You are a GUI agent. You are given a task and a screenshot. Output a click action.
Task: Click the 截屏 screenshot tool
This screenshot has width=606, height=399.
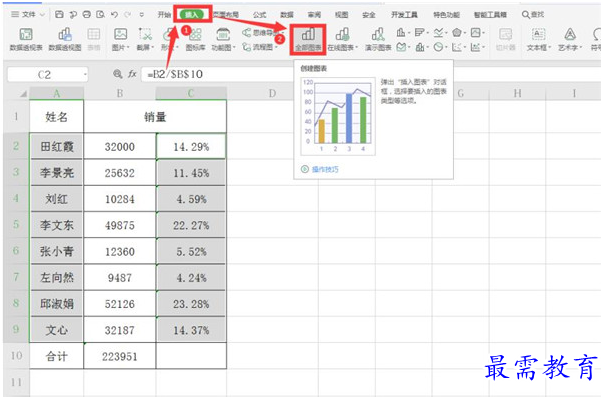click(145, 39)
